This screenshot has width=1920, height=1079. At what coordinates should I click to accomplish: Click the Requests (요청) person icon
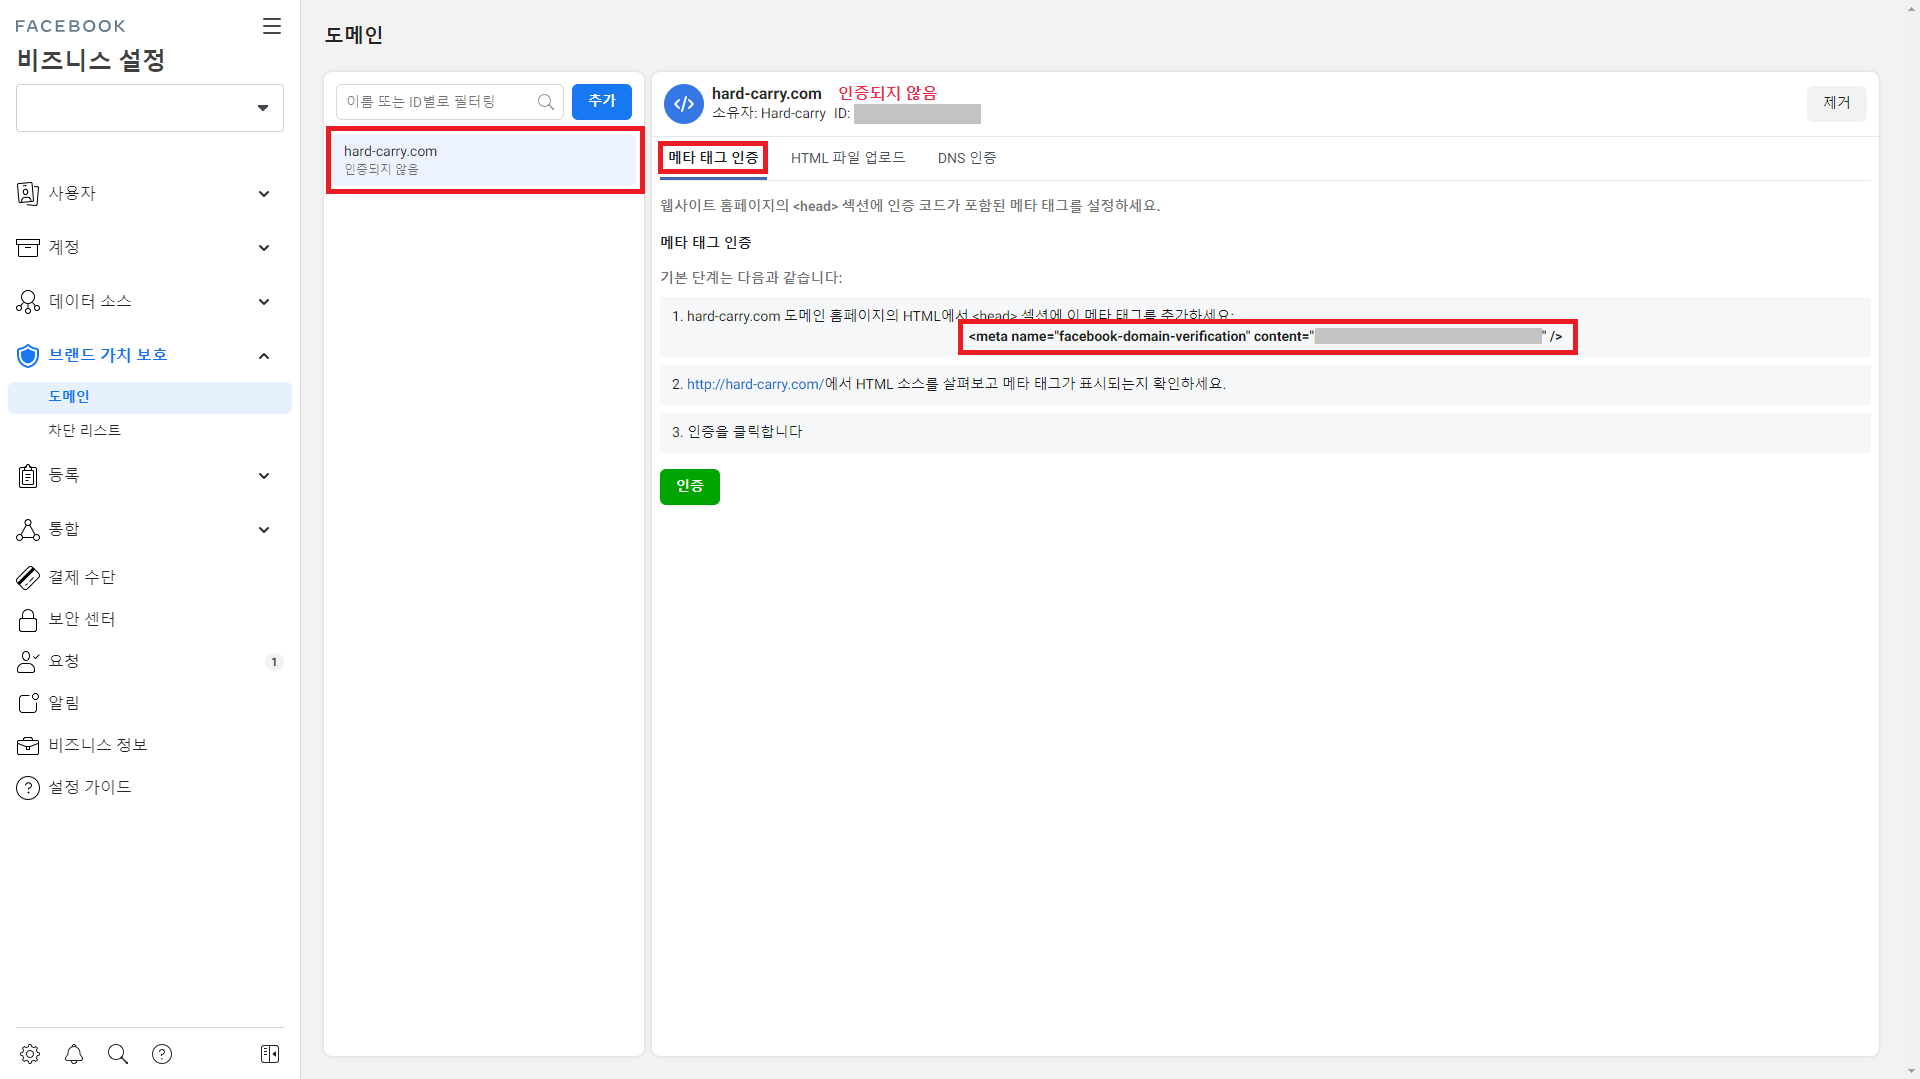coord(28,661)
